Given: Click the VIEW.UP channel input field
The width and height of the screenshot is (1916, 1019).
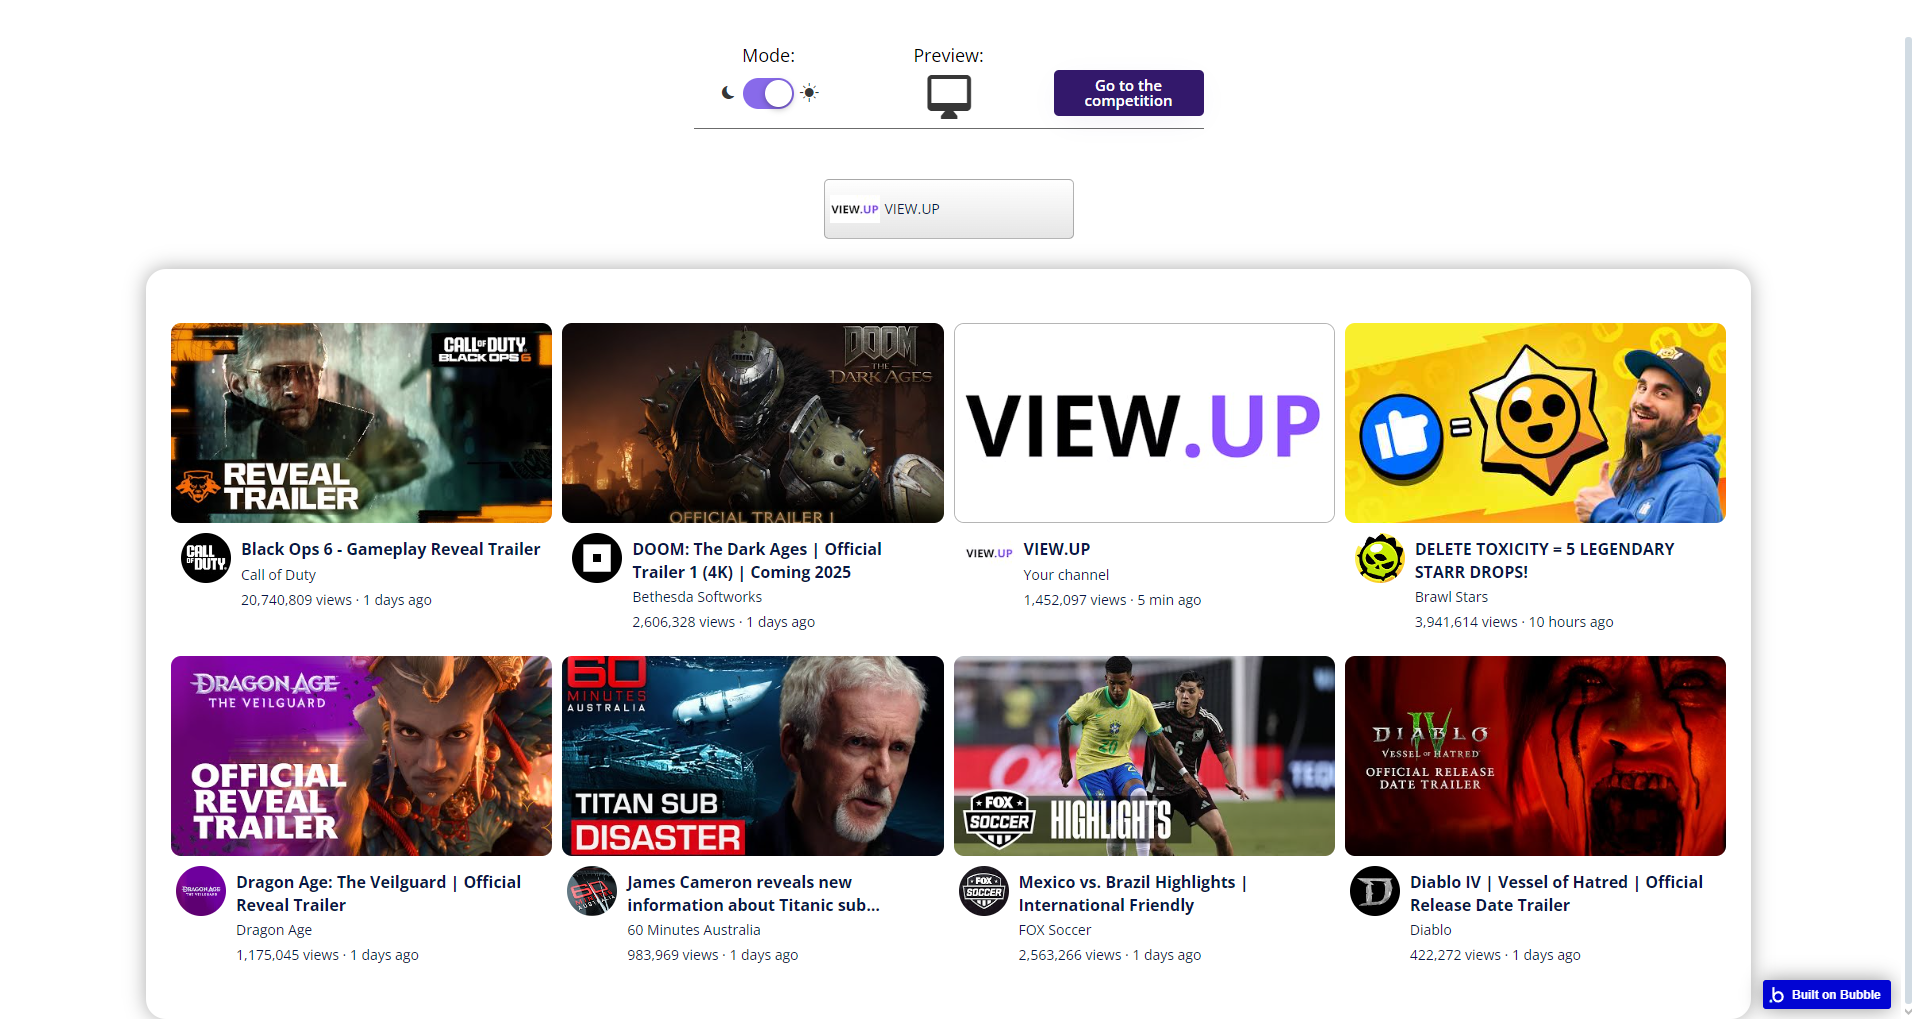Looking at the screenshot, I should click(x=949, y=209).
